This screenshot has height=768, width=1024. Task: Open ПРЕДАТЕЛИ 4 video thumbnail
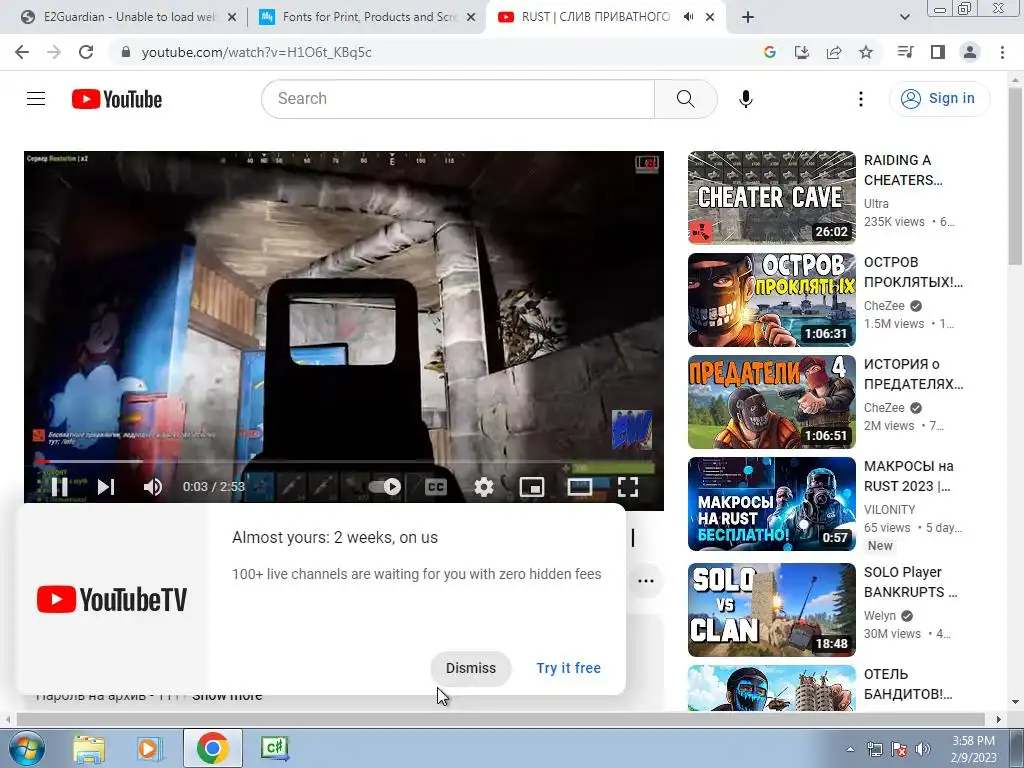pos(771,402)
